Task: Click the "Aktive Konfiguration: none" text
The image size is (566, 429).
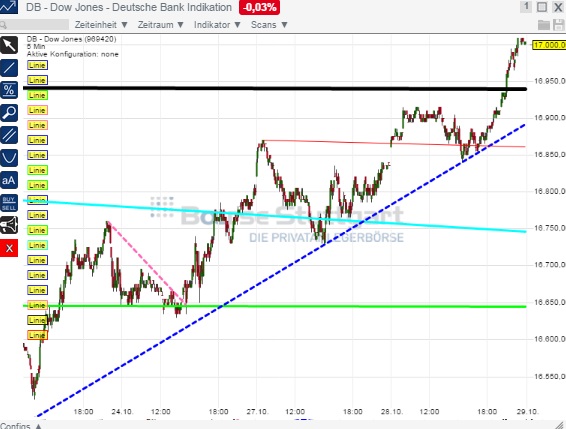Action: 73,54
